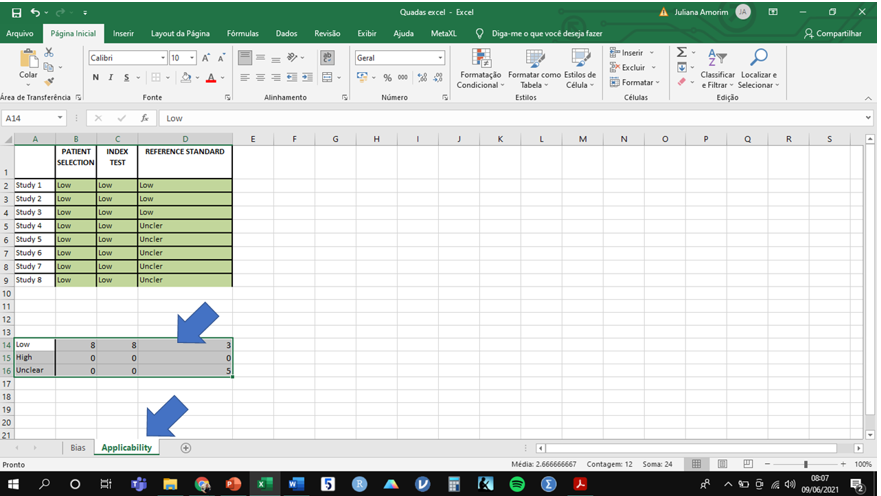Toggle italic (I) formatting
Image resolution: width=881 pixels, height=496 pixels.
pyautogui.click(x=111, y=78)
